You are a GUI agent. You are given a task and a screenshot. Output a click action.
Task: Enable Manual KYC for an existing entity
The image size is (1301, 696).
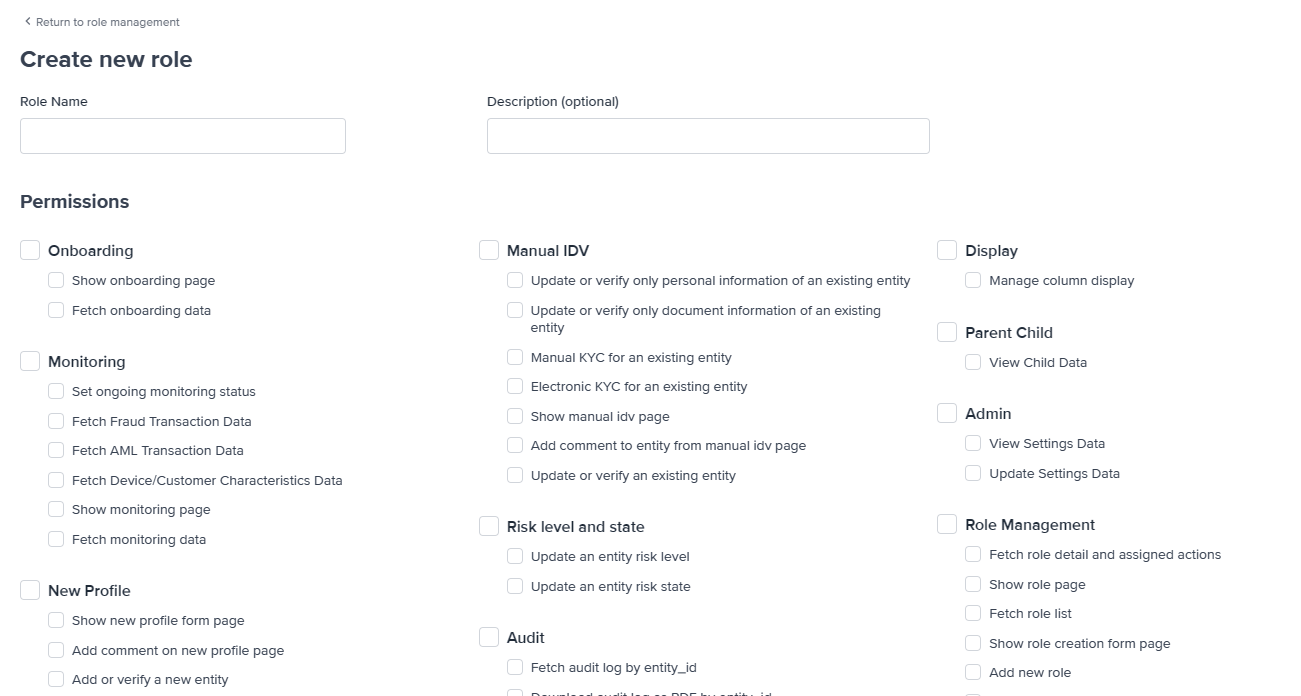(x=515, y=357)
